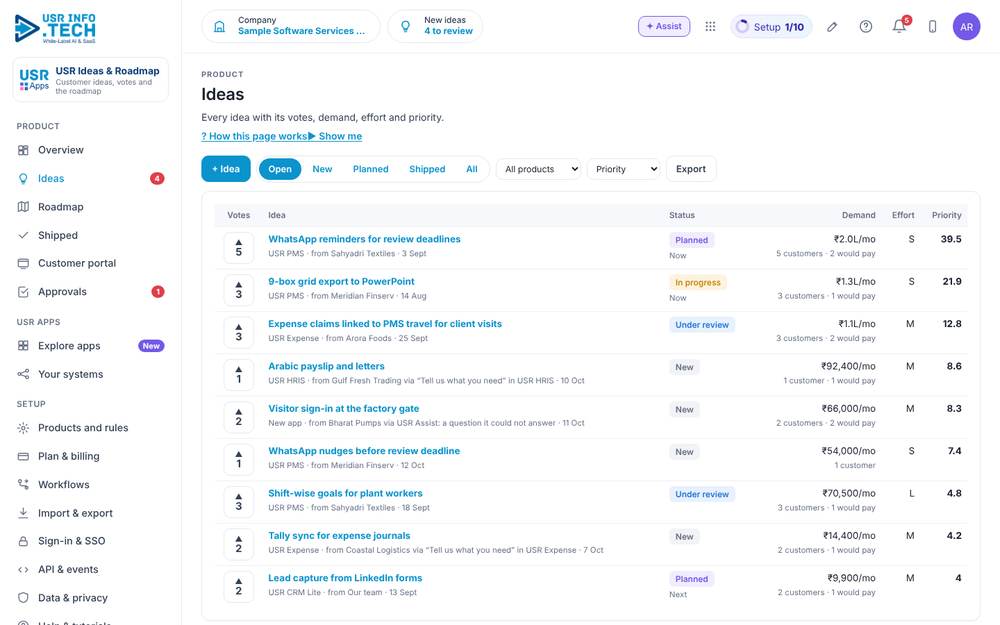Click the In progress status badge
The height and width of the screenshot is (625, 1000).
[698, 283]
